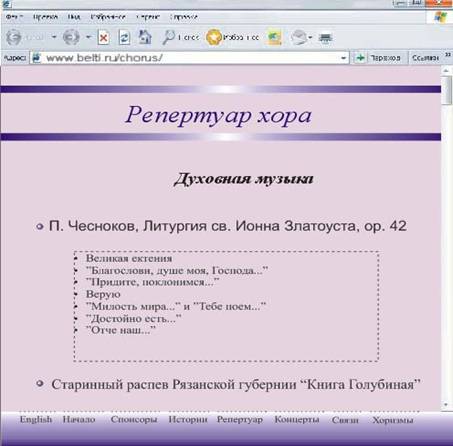The image size is (453, 446).
Task: Click the entry "Милость мира..." и "Тебе поем..."
Action: coord(176,306)
